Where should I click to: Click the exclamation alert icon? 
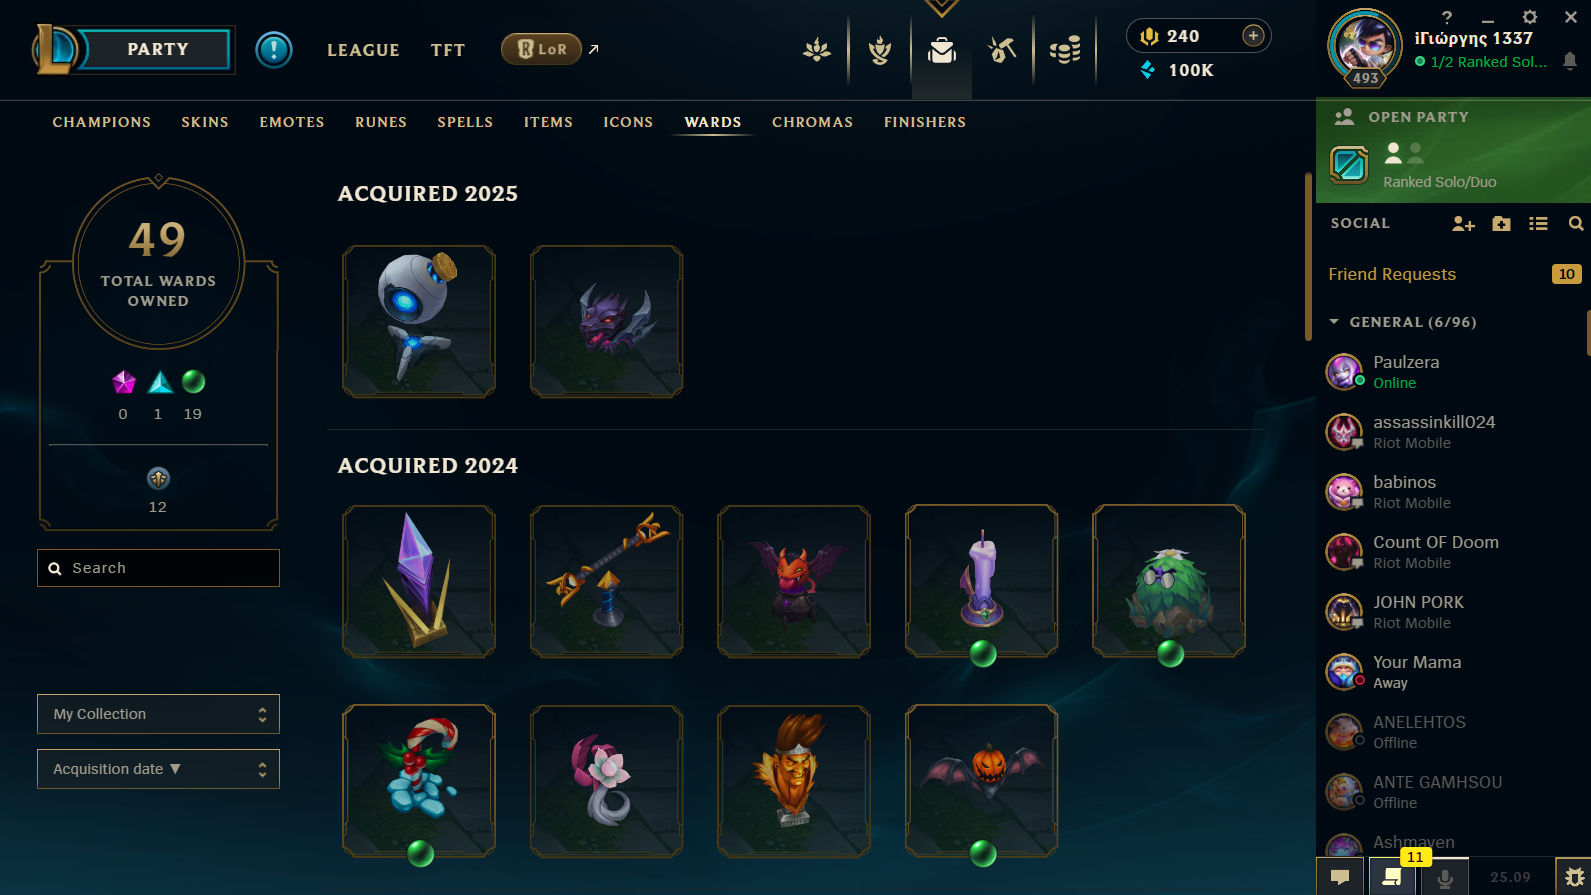click(274, 50)
